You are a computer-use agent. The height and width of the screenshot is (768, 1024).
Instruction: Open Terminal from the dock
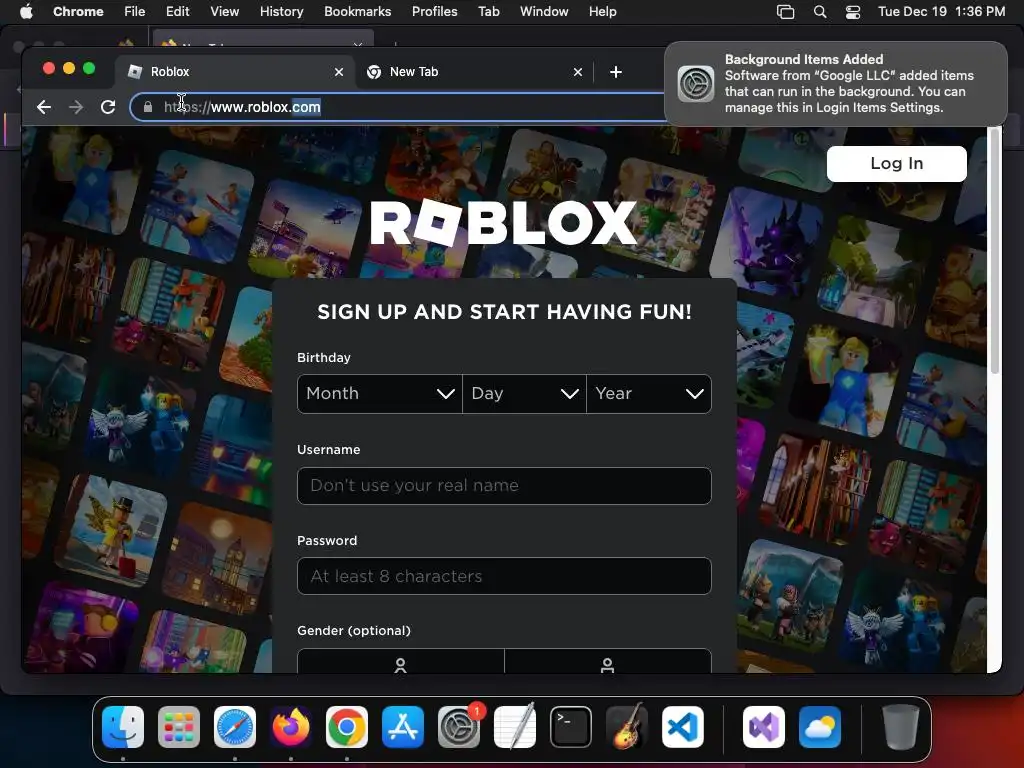(571, 727)
